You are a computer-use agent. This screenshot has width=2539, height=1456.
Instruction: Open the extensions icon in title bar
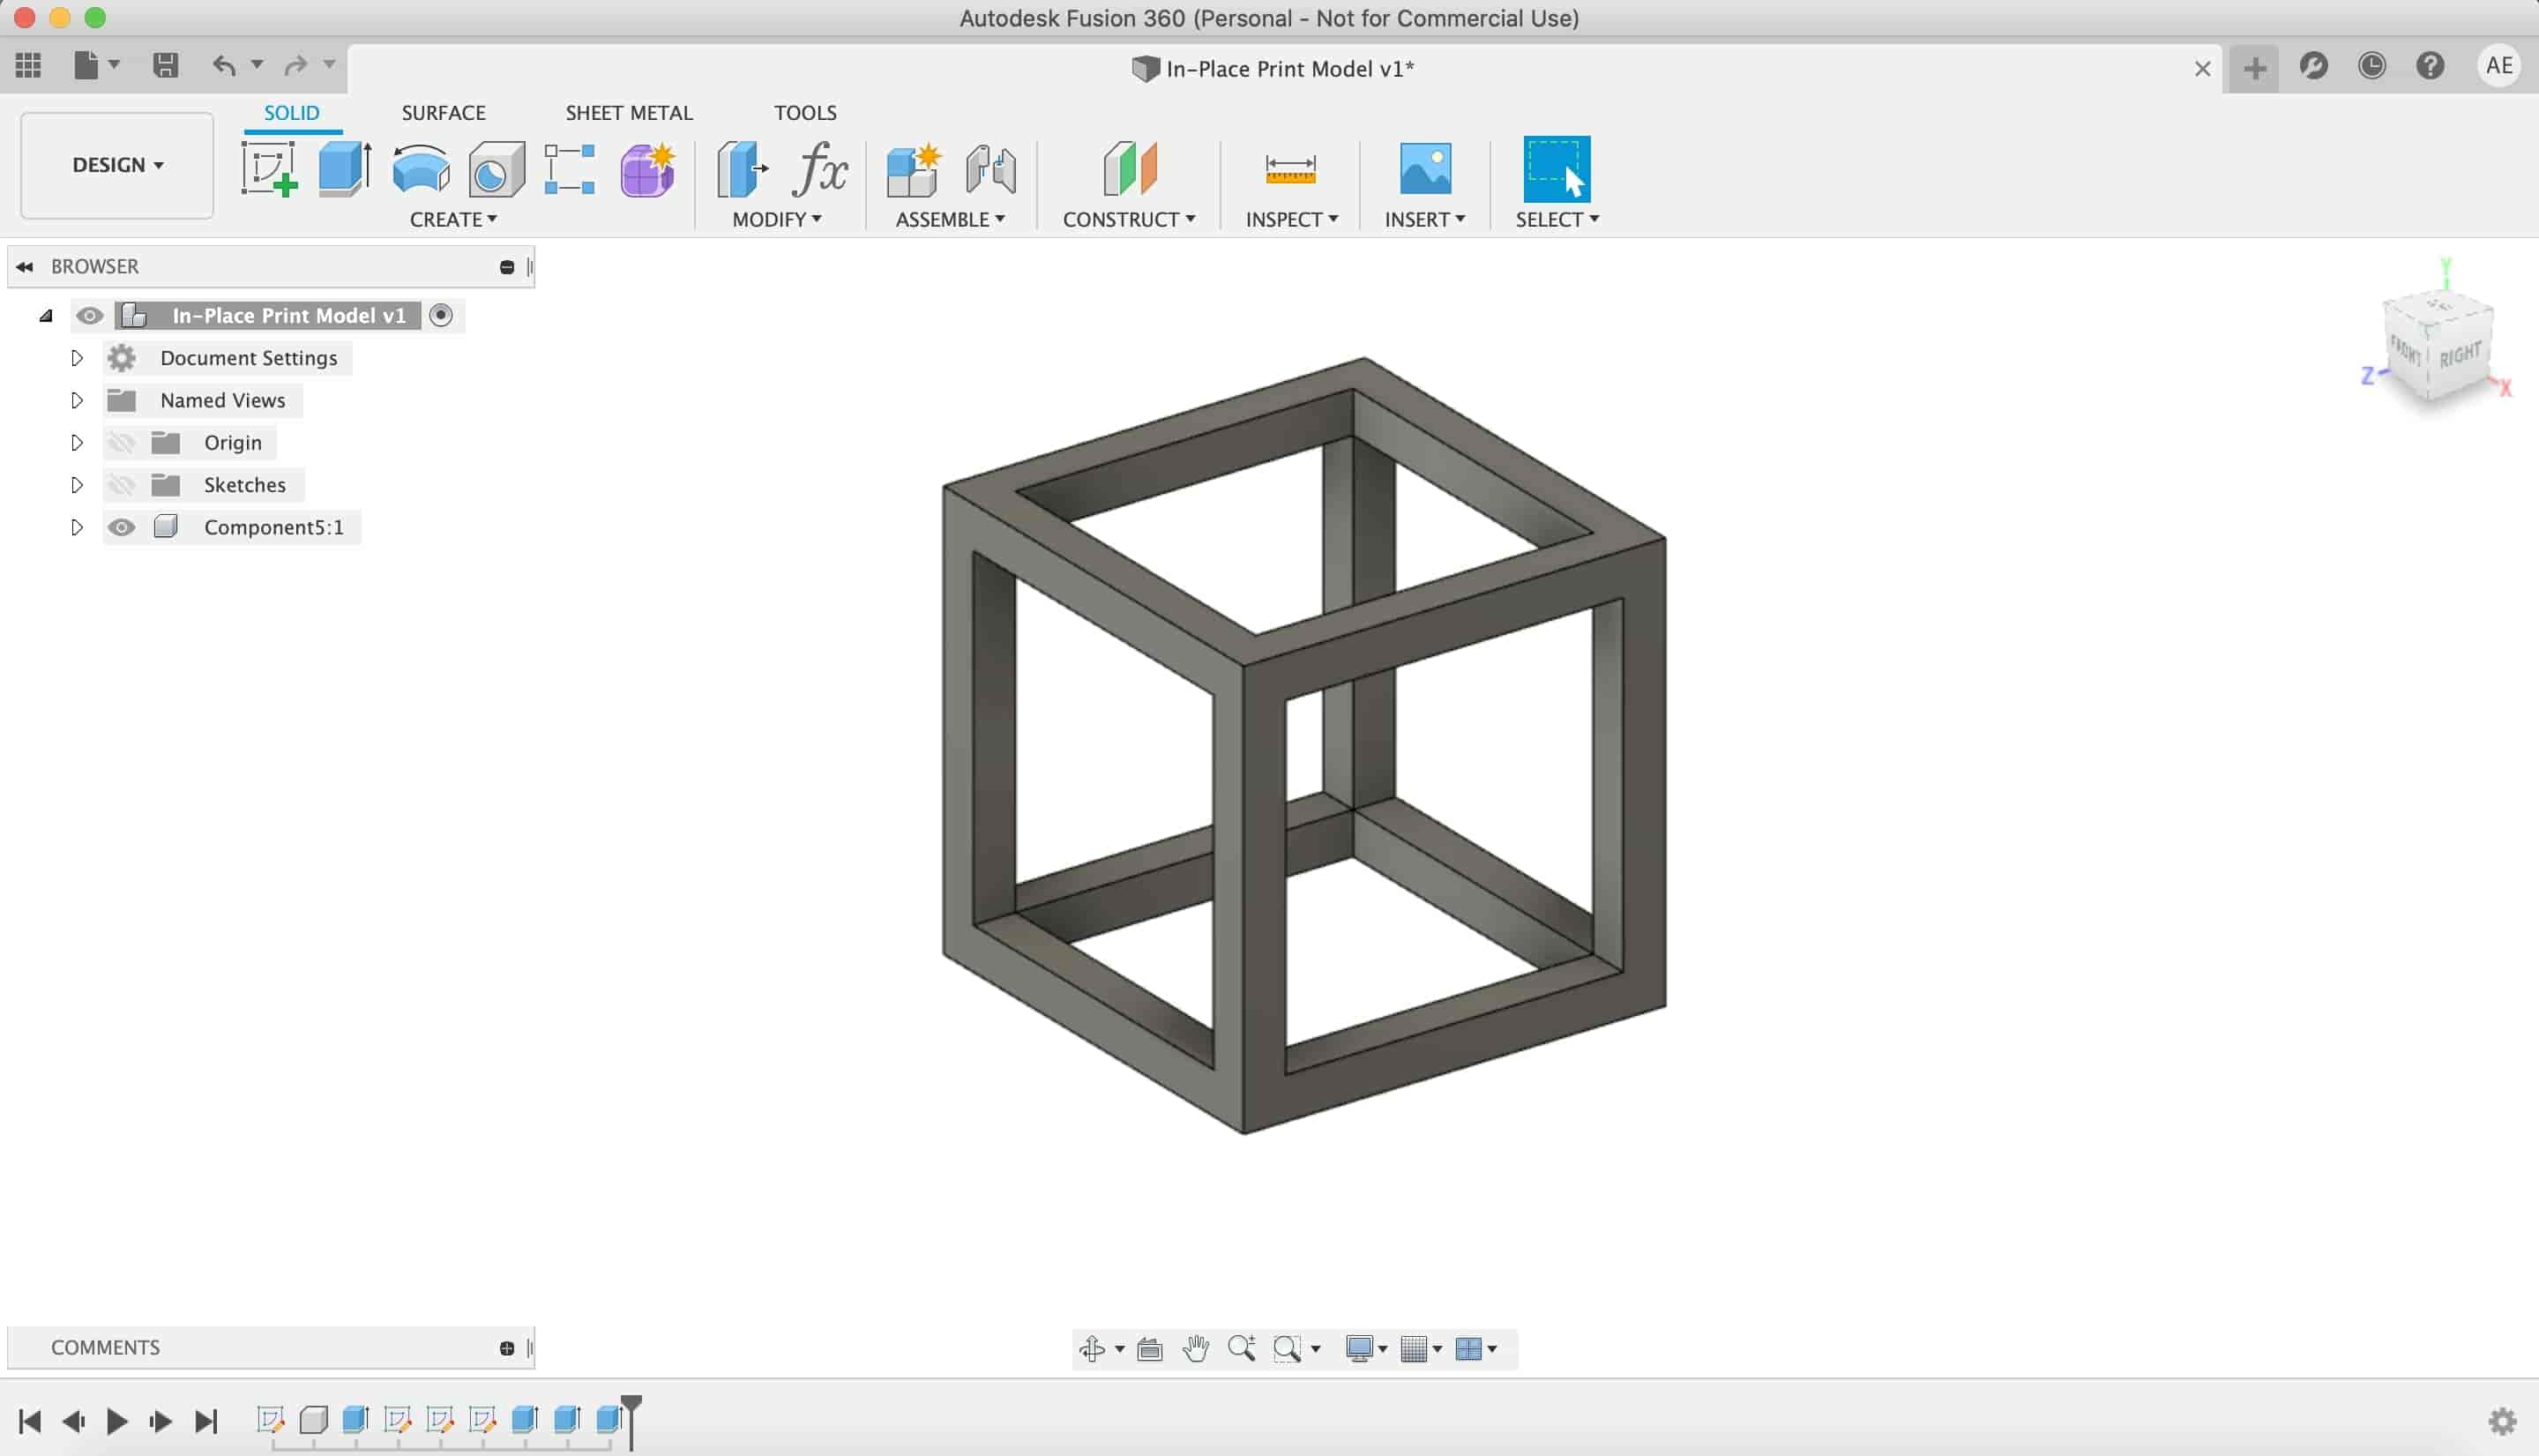[x=2313, y=66]
